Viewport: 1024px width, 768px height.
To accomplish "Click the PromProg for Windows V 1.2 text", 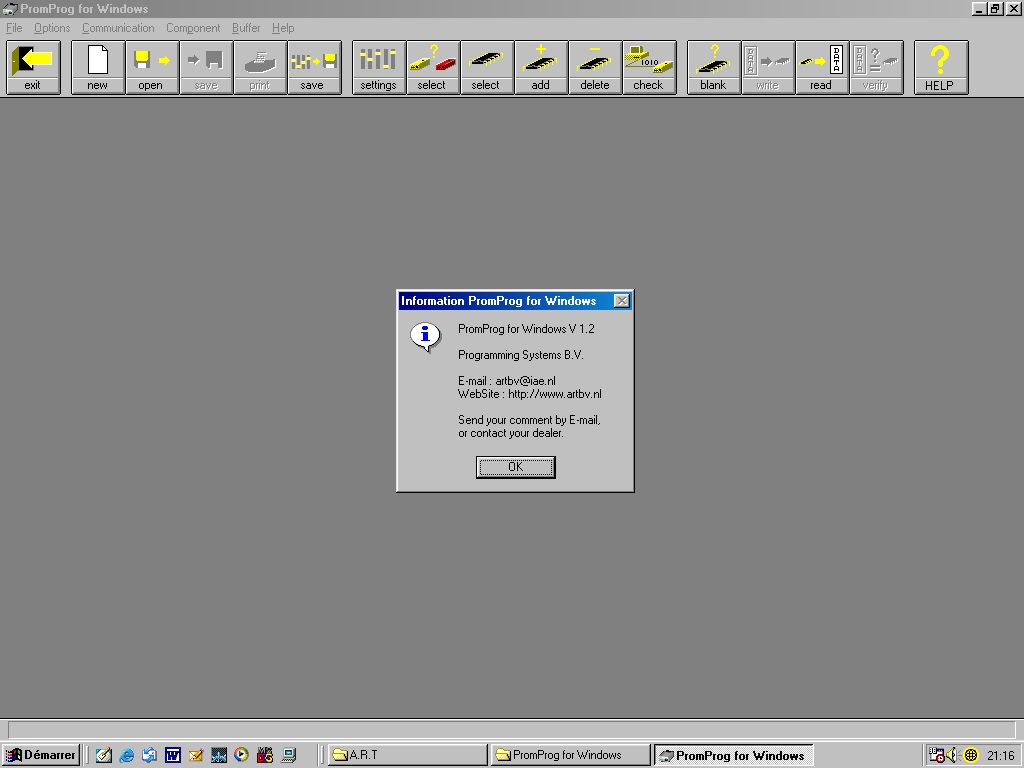I will point(526,328).
